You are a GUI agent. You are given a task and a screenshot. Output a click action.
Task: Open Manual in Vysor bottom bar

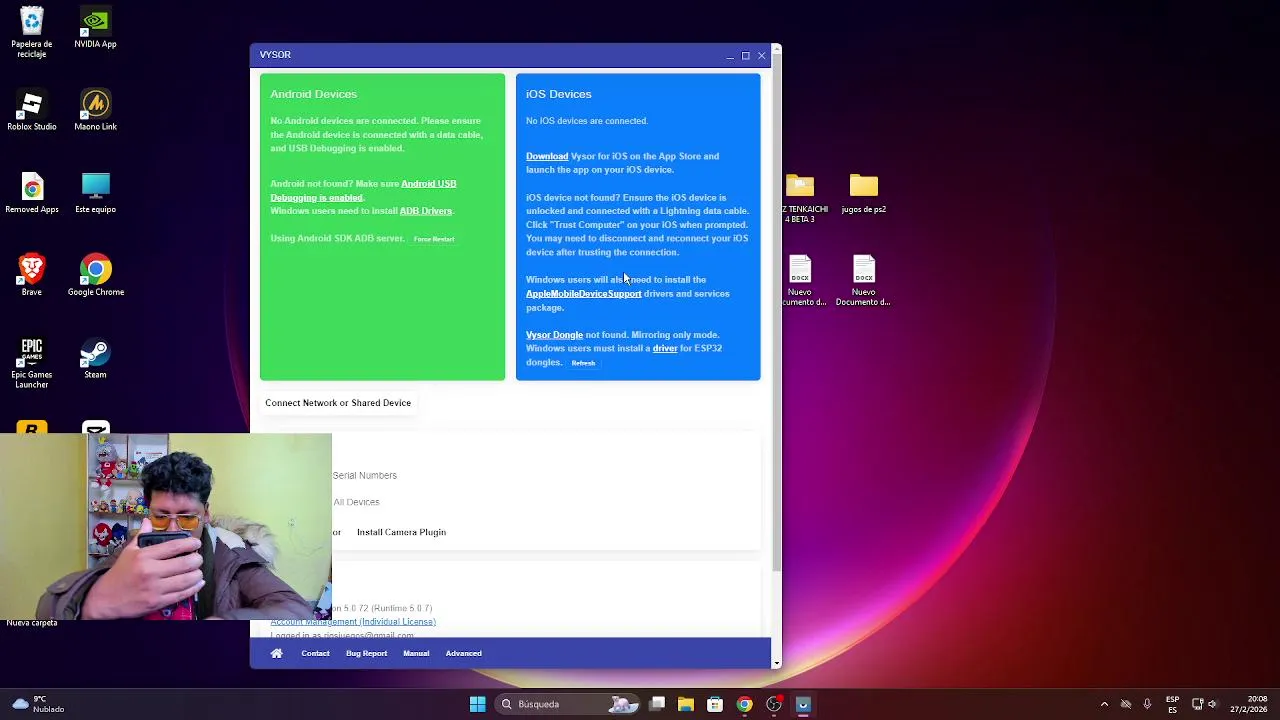click(416, 653)
